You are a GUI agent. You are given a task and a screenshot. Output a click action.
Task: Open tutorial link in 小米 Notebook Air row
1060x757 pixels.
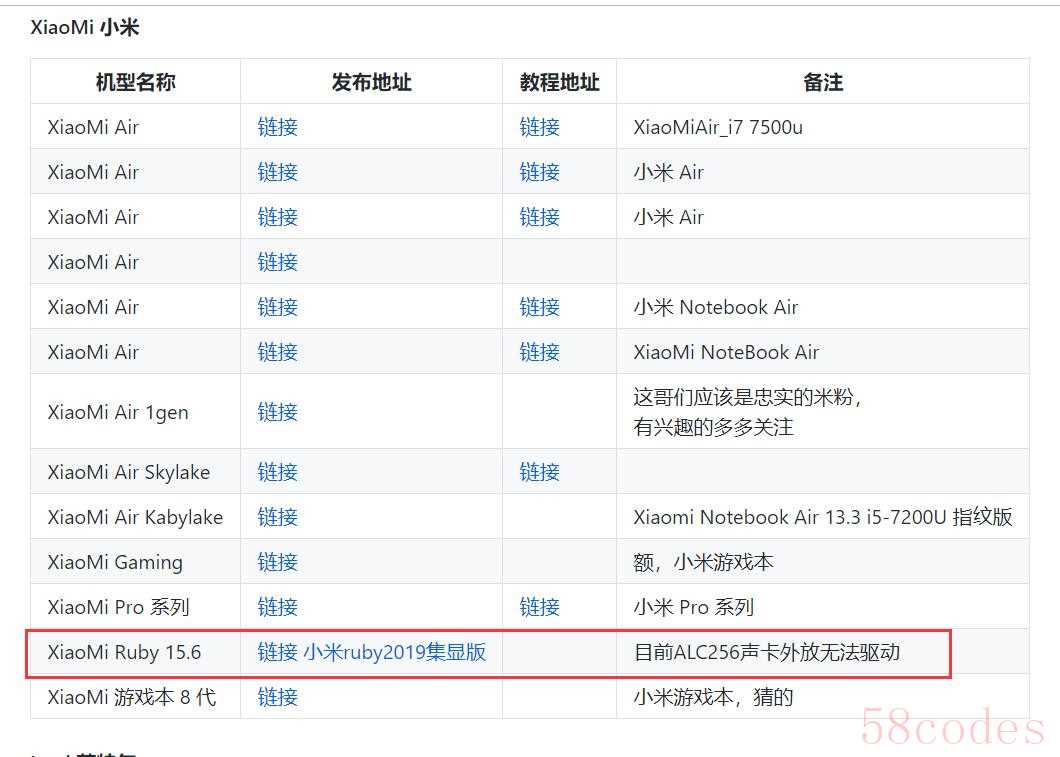pos(539,307)
